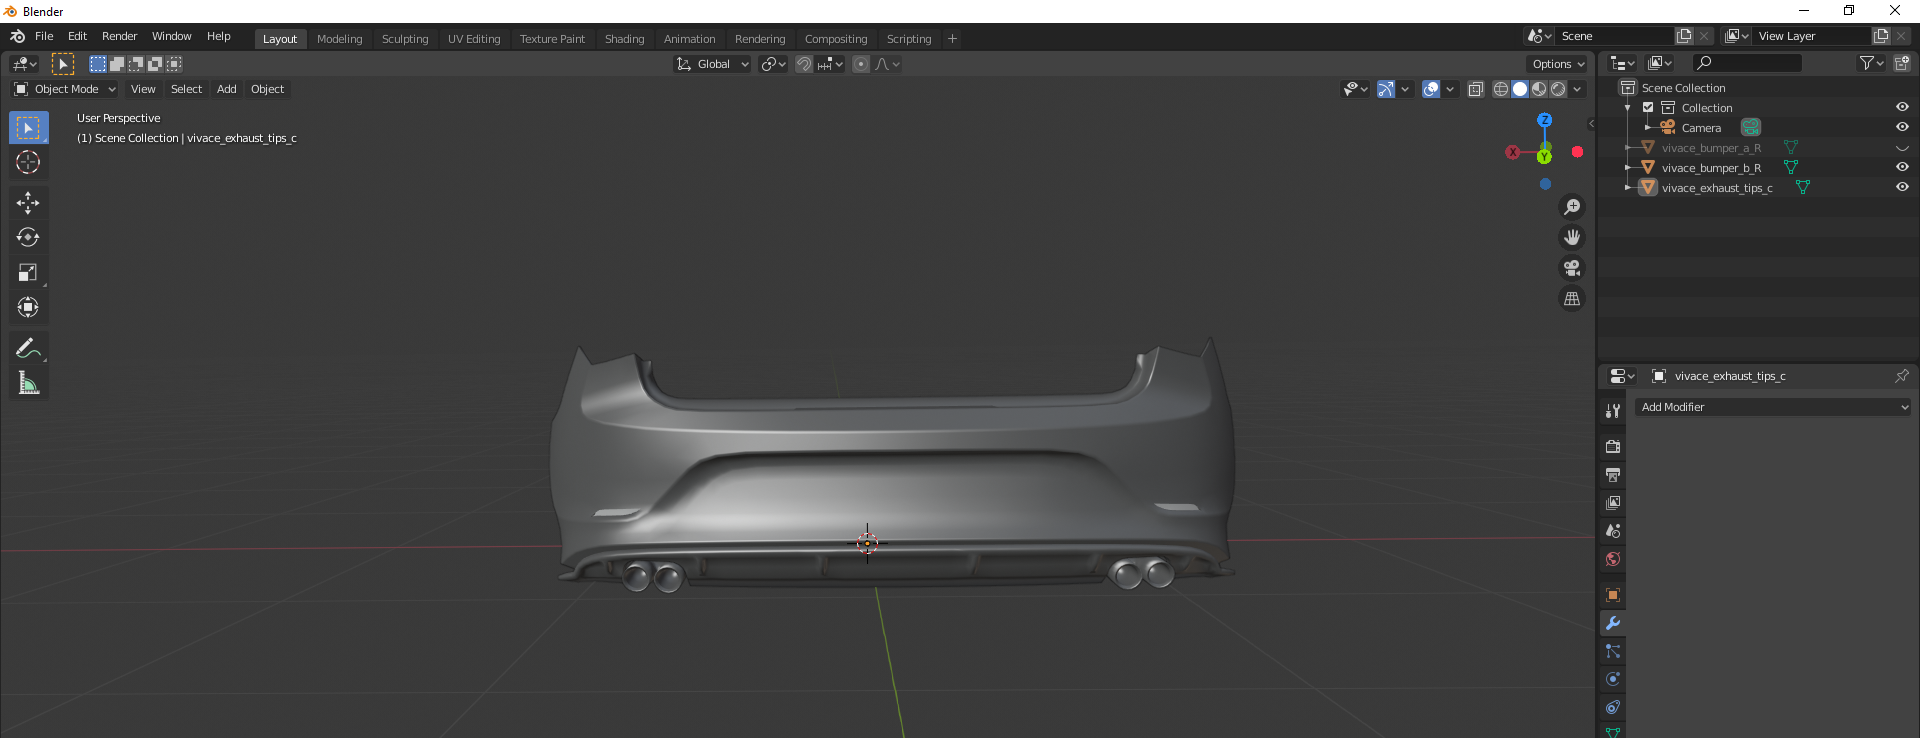Switch to the Sculpting workspace tab
Image resolution: width=1920 pixels, height=738 pixels.
tap(404, 39)
